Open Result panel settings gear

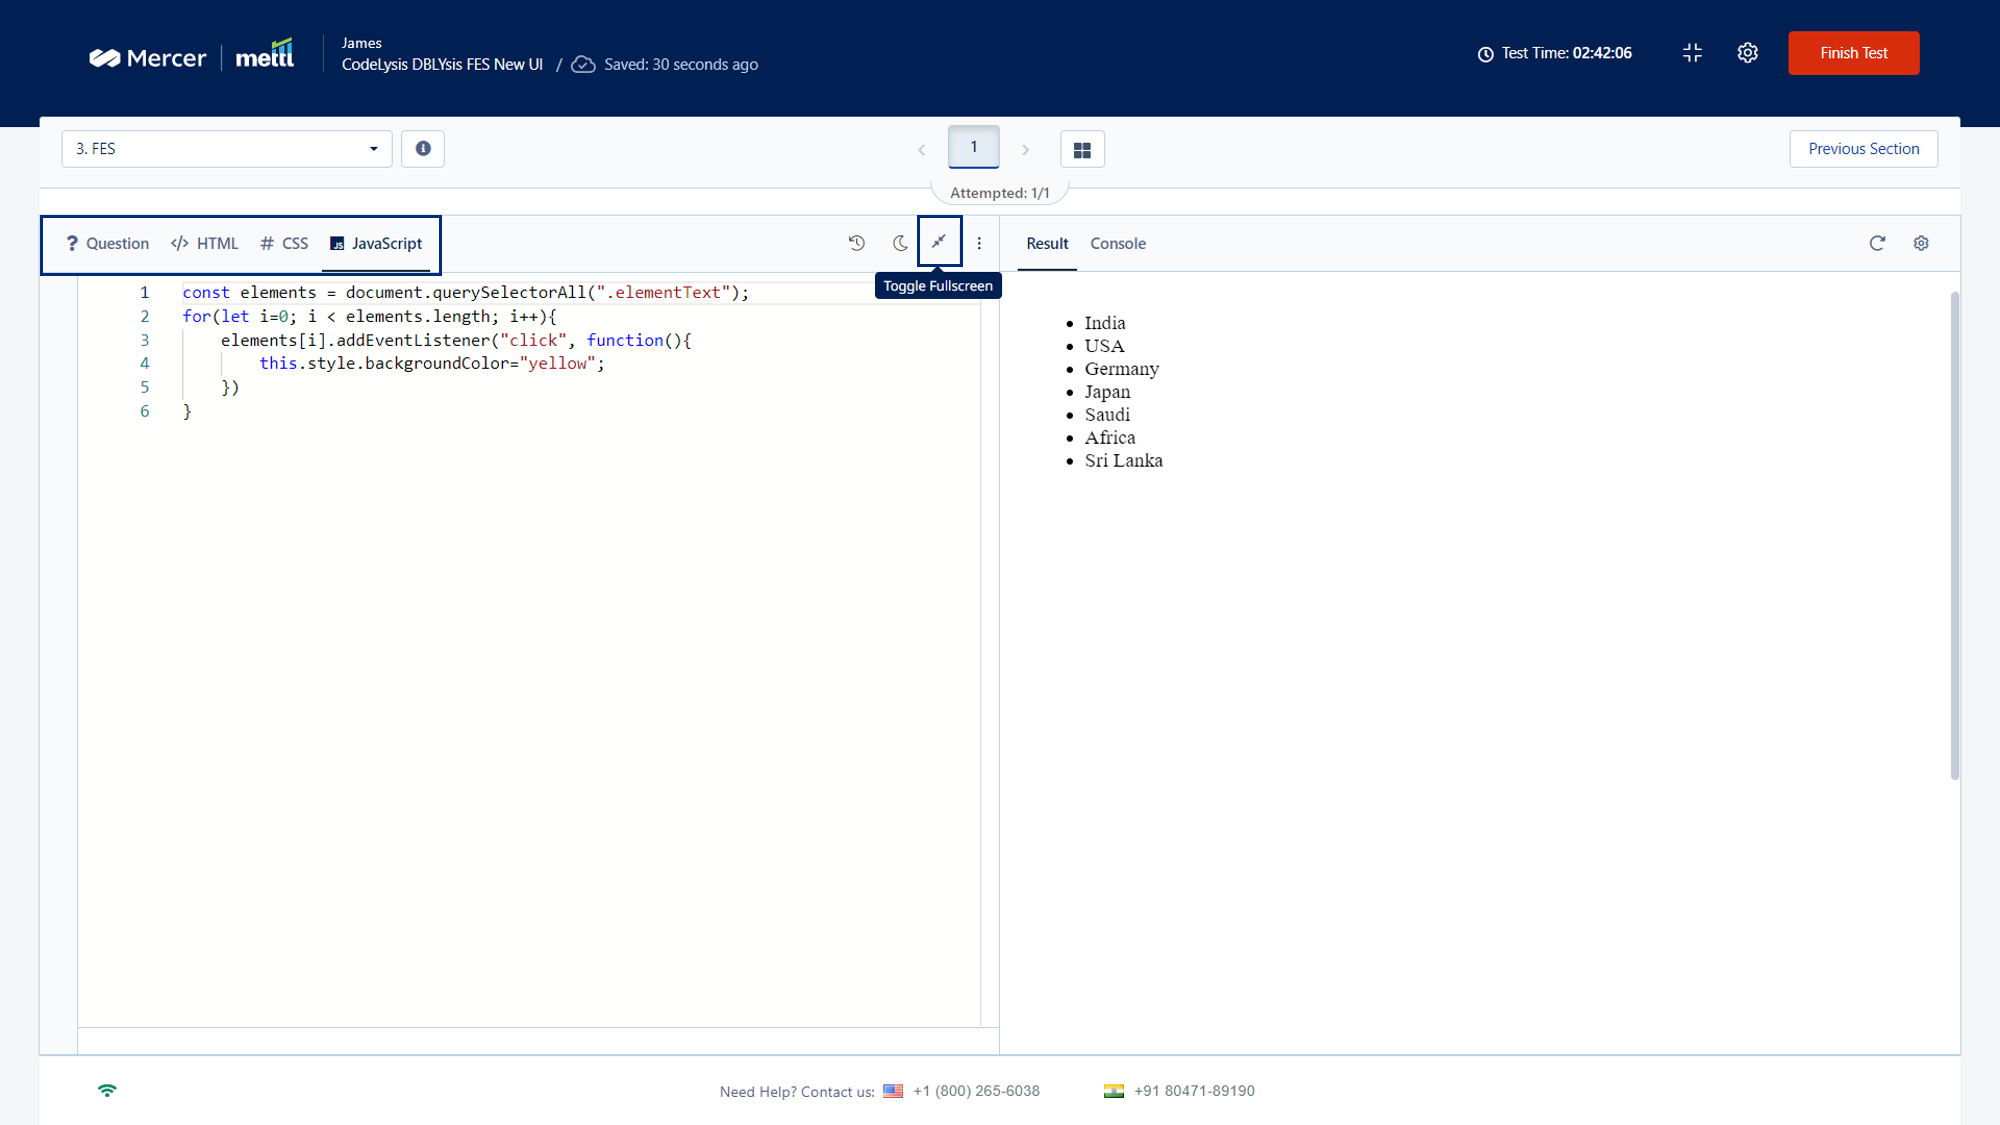click(1921, 243)
